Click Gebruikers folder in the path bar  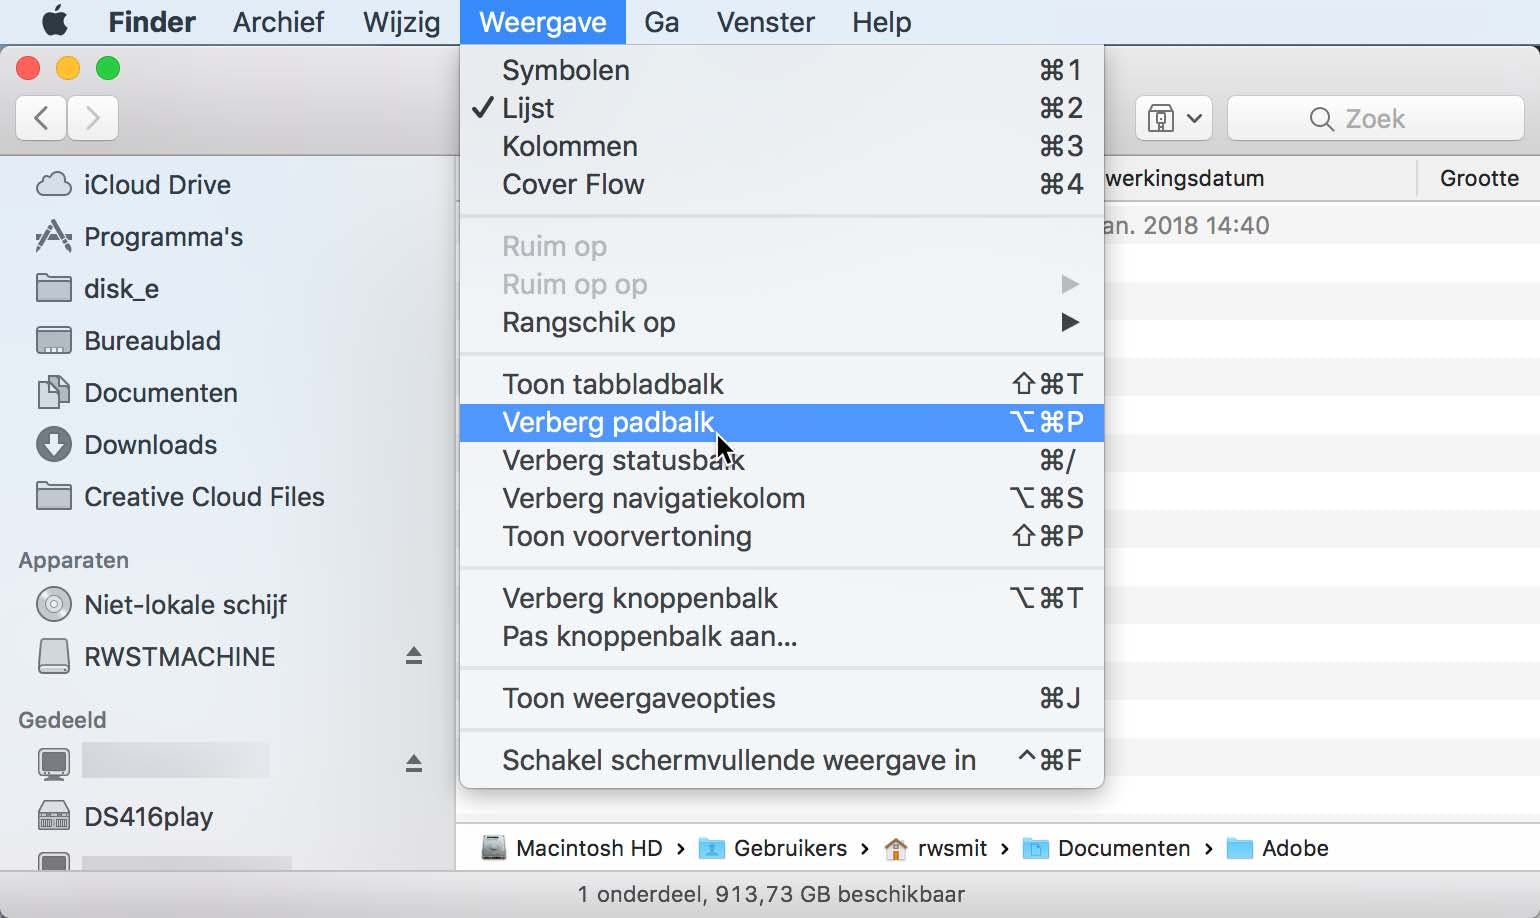tap(789, 849)
